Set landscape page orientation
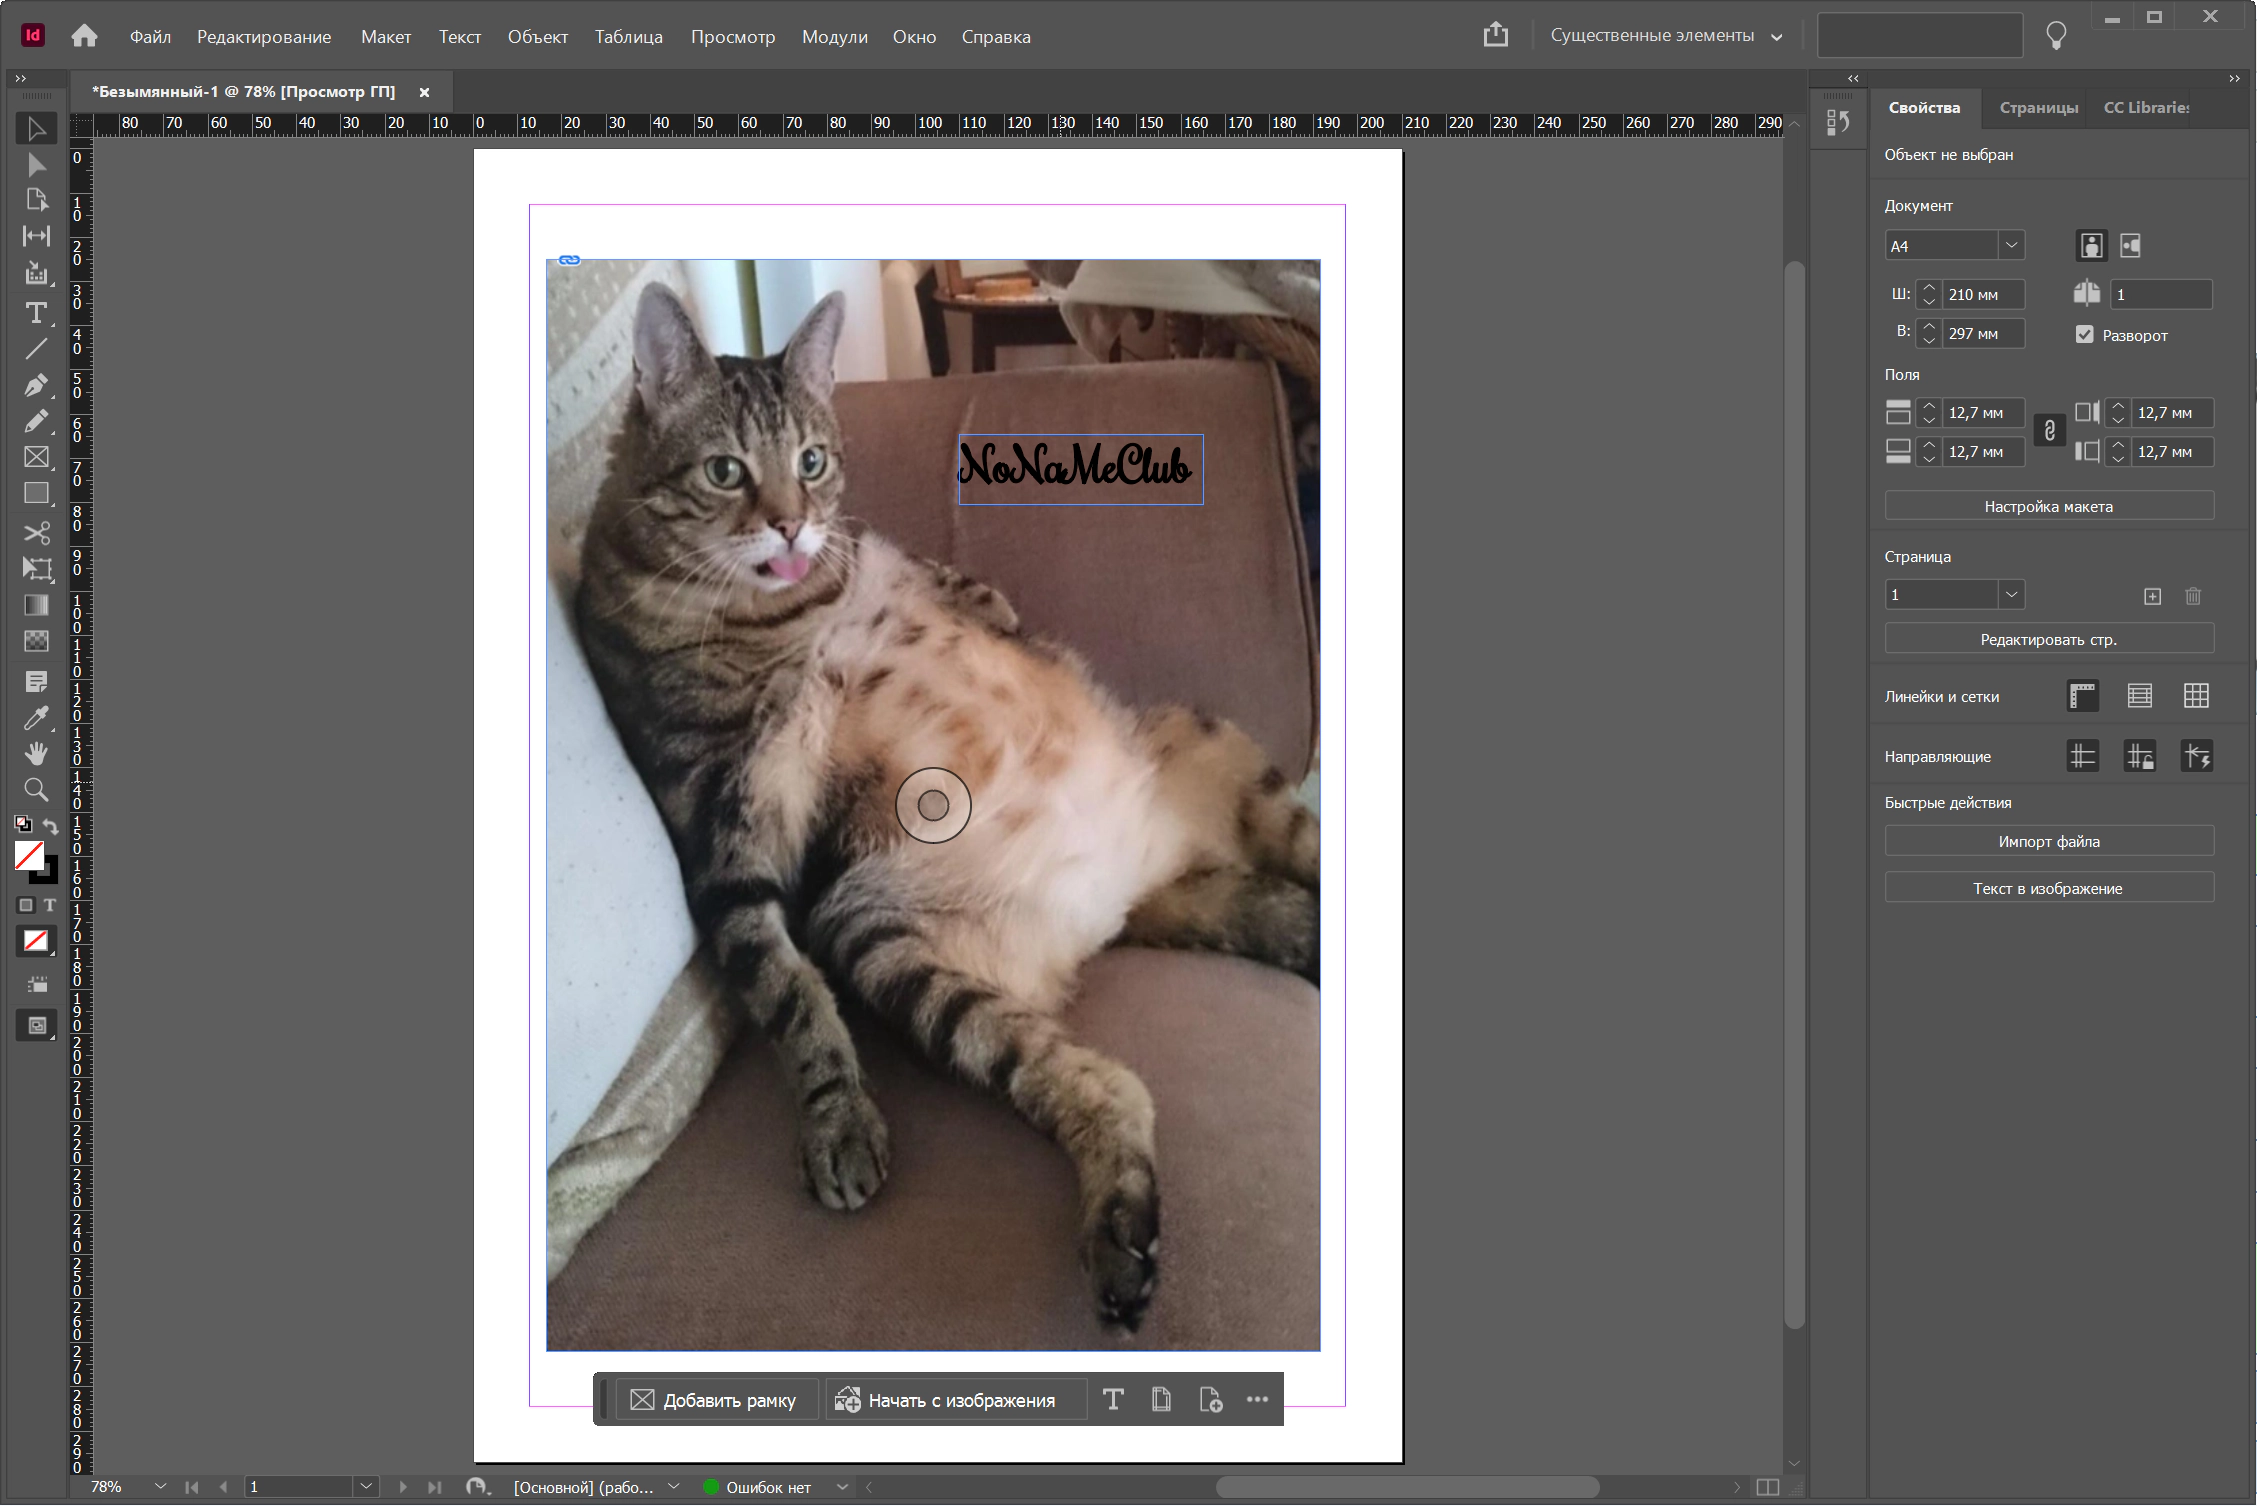The width and height of the screenshot is (2257, 1506). click(2130, 246)
